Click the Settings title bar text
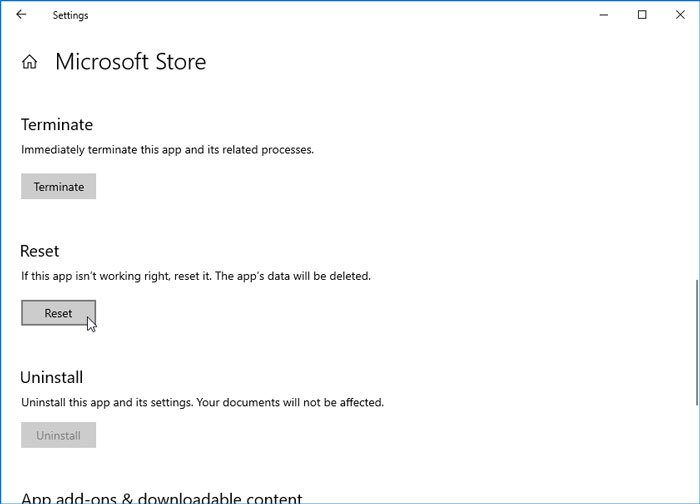 click(x=70, y=14)
